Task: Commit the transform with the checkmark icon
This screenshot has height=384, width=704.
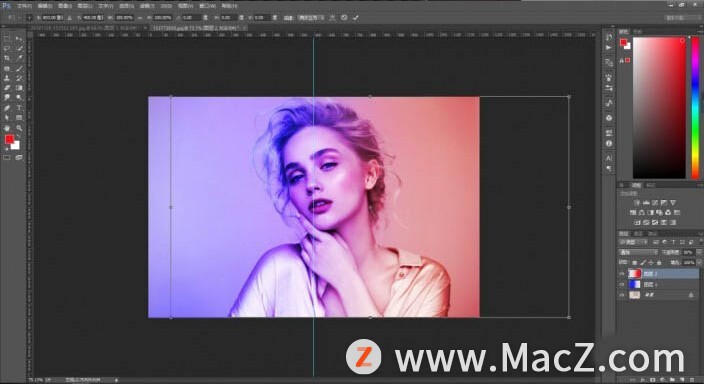Action: pos(356,18)
